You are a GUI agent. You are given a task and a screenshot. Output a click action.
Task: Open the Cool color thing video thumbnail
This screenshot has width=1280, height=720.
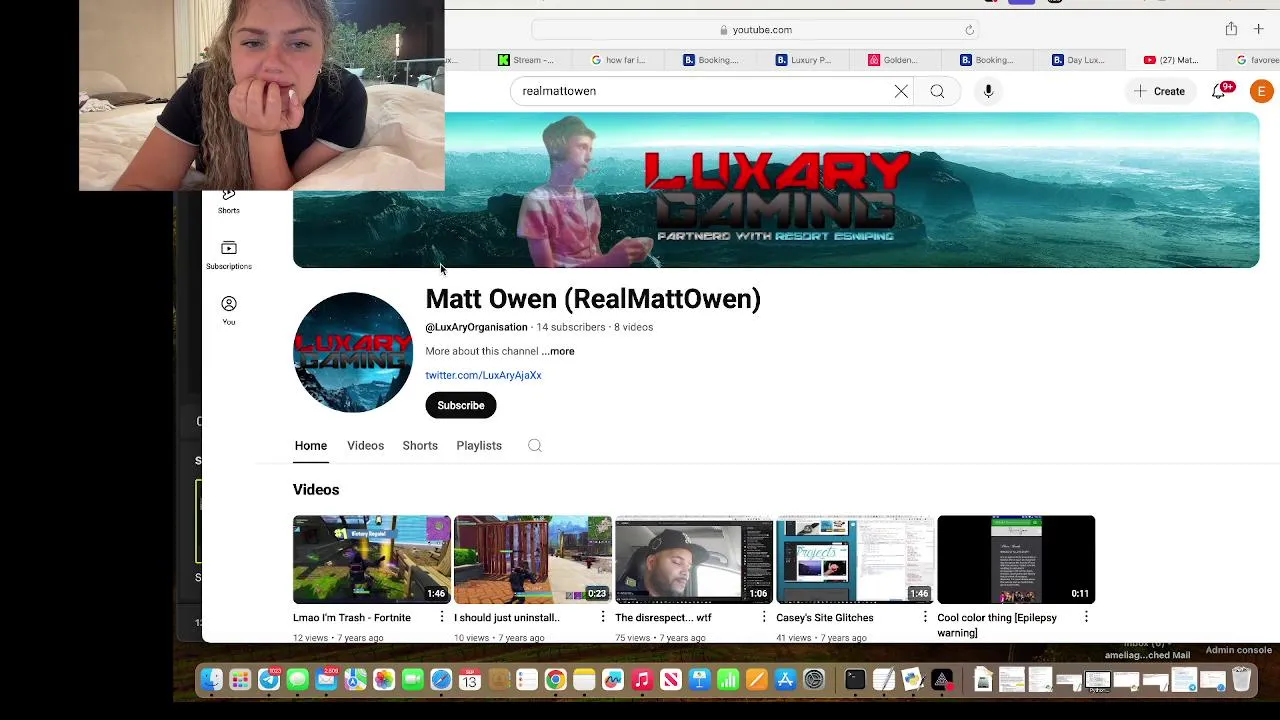(1016, 560)
